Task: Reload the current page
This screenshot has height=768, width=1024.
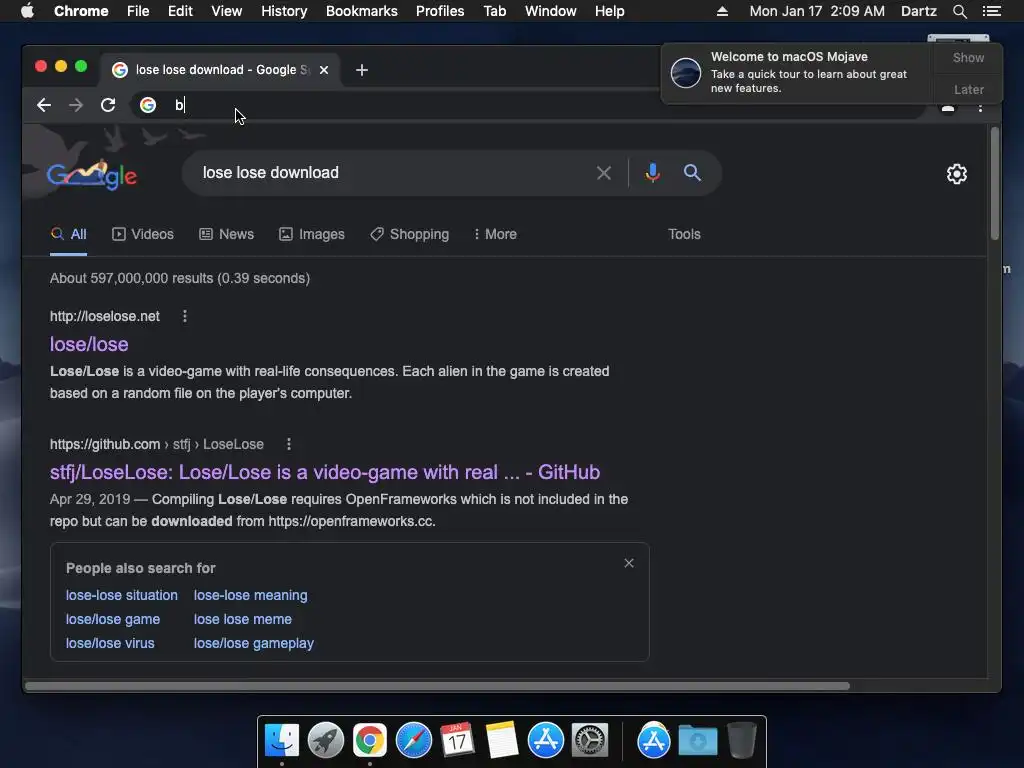Action: (x=108, y=105)
